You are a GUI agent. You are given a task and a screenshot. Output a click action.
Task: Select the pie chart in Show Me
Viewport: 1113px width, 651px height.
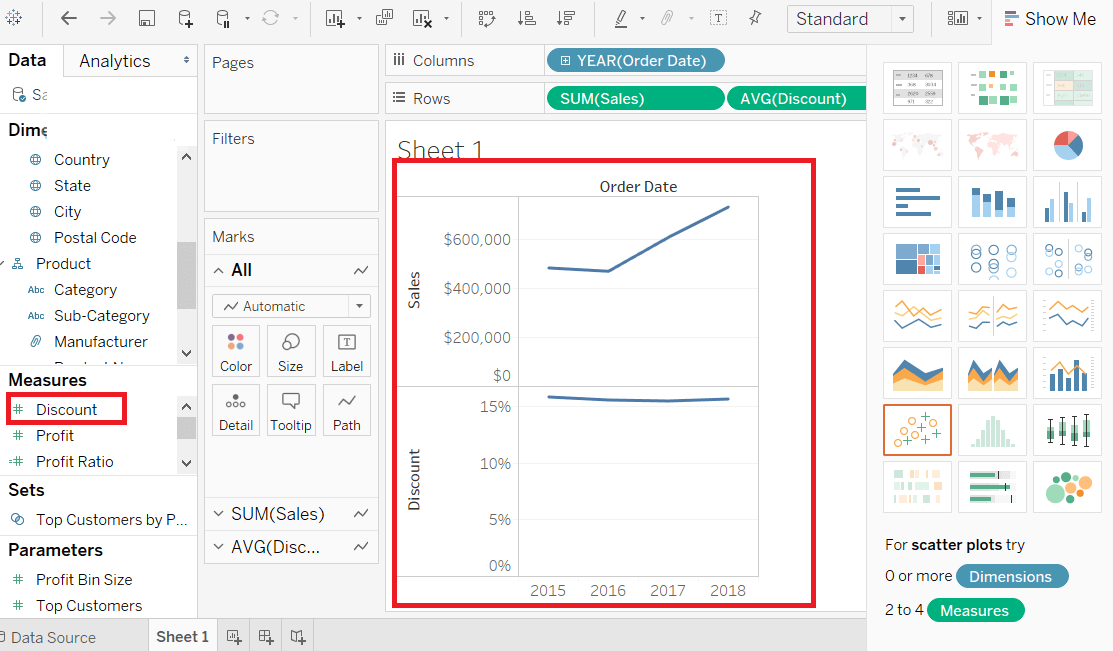point(1068,145)
